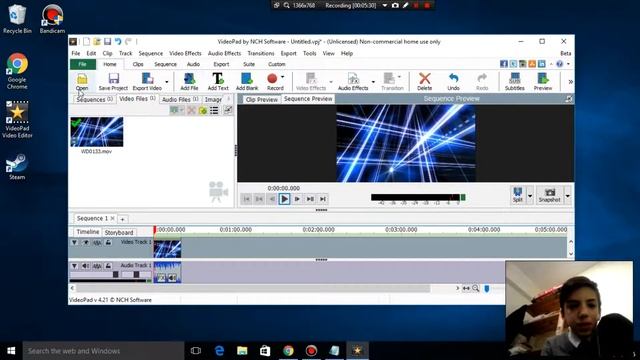Play the sequence preview
Viewport: 640px width, 360px height.
[x=284, y=199]
